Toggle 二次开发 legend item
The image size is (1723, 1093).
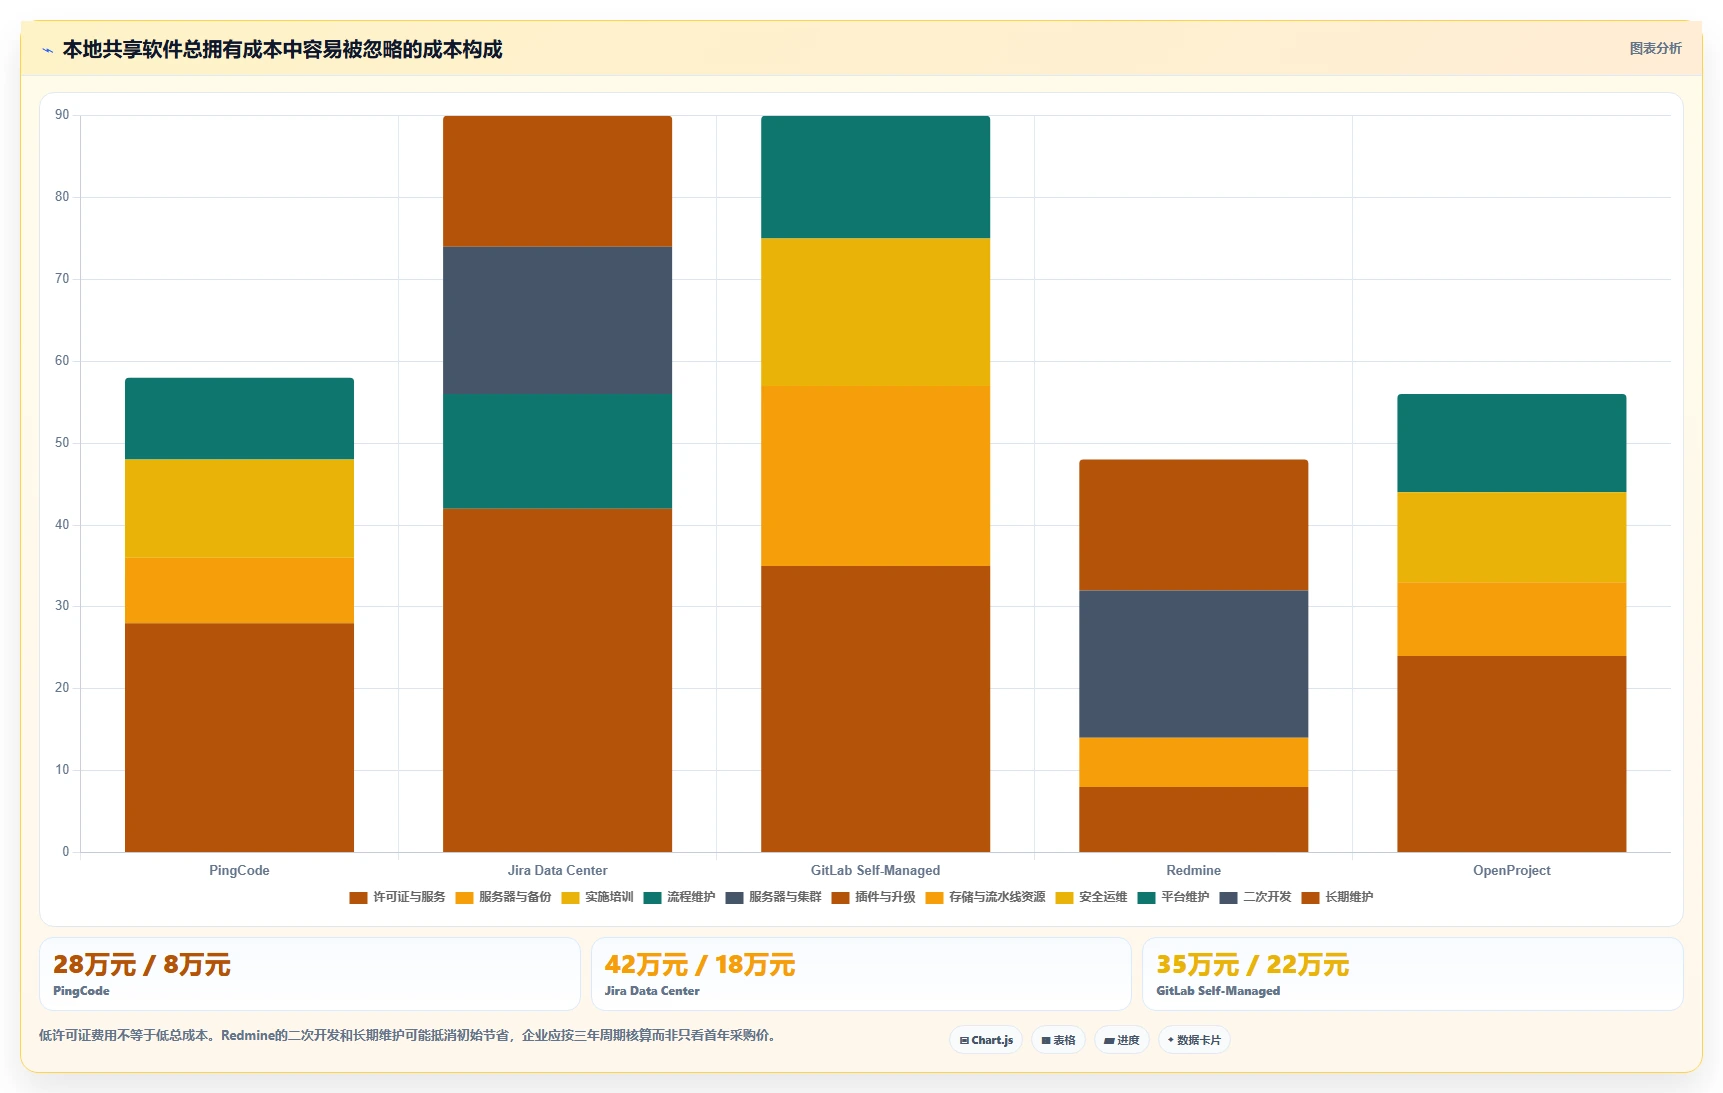click(1255, 897)
